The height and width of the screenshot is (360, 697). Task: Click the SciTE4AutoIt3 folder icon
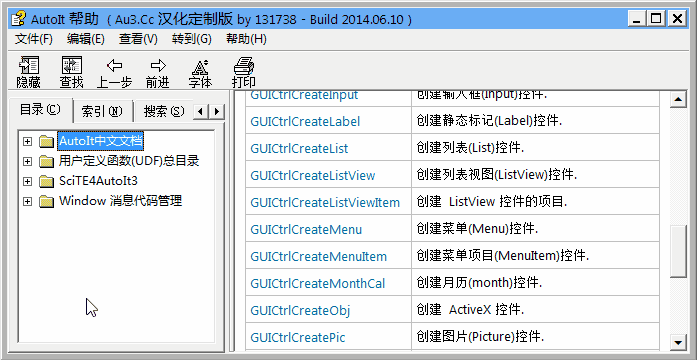click(x=46, y=181)
